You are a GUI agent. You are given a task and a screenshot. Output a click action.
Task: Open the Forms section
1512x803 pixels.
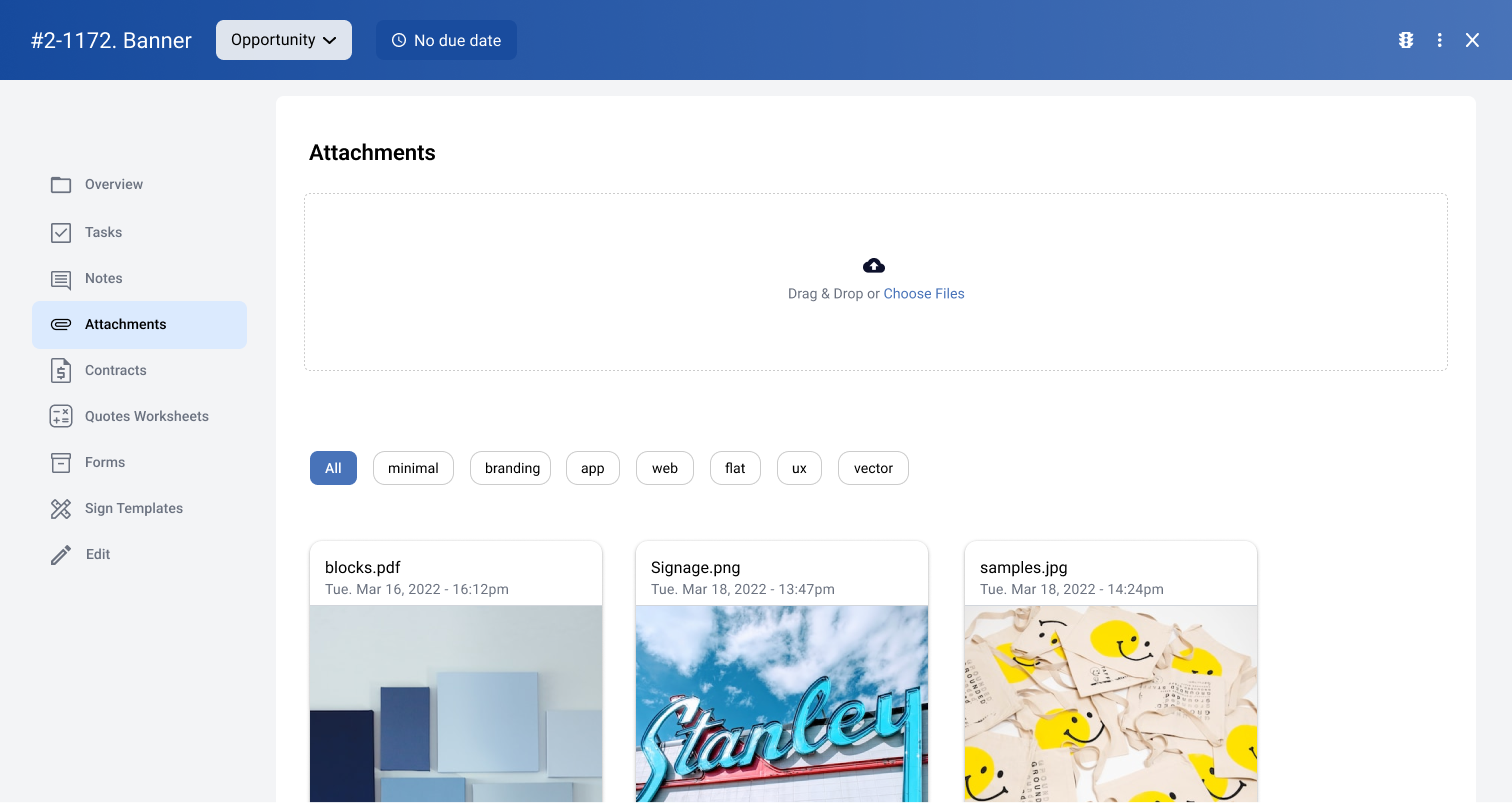[105, 462]
